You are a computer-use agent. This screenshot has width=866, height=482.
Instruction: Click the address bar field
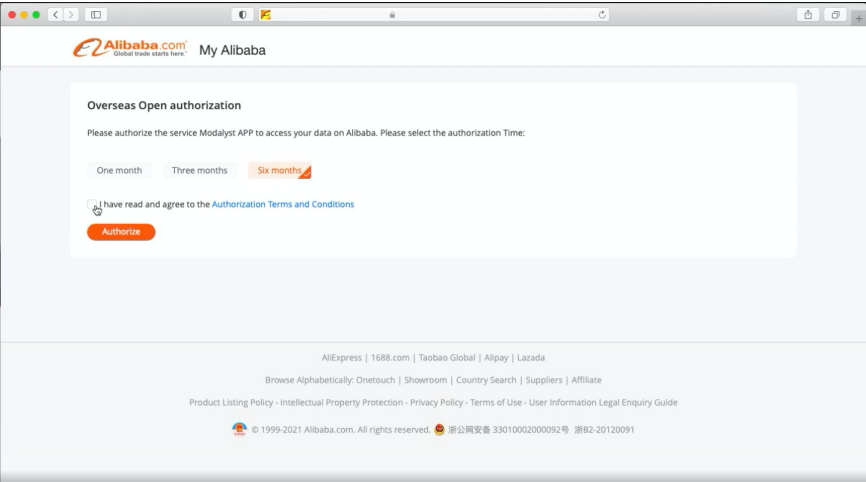pyautogui.click(x=436, y=15)
